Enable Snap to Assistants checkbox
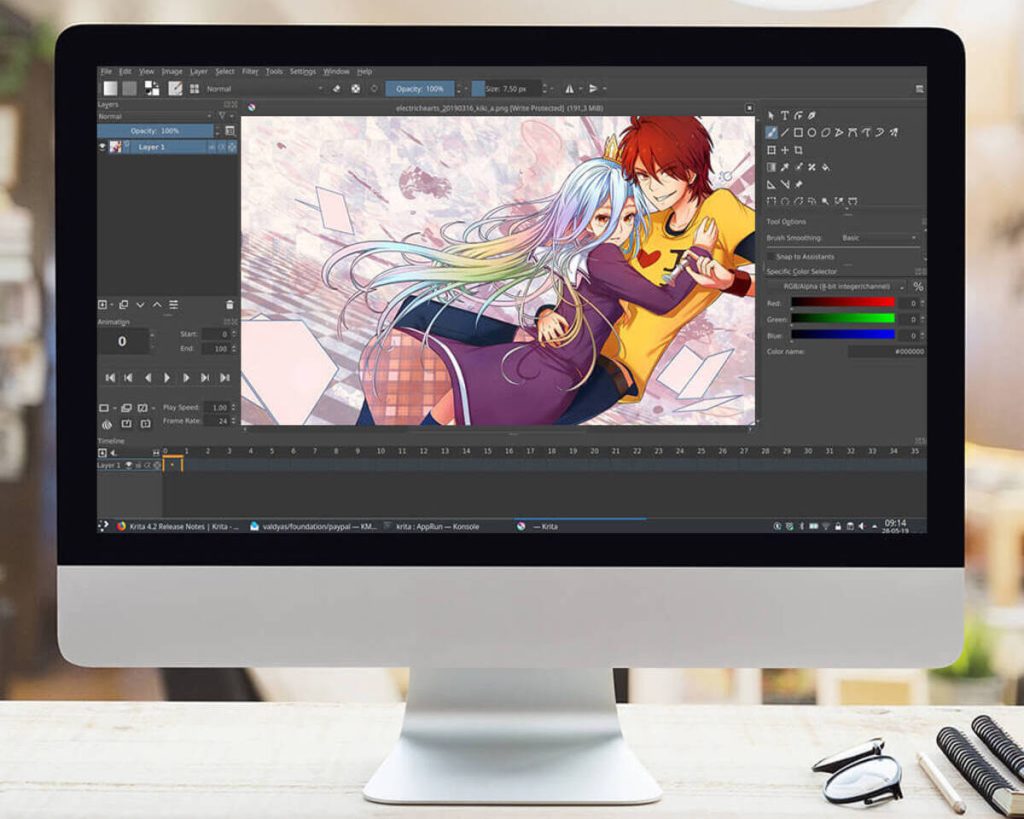The width and height of the screenshot is (1024, 819). point(771,257)
